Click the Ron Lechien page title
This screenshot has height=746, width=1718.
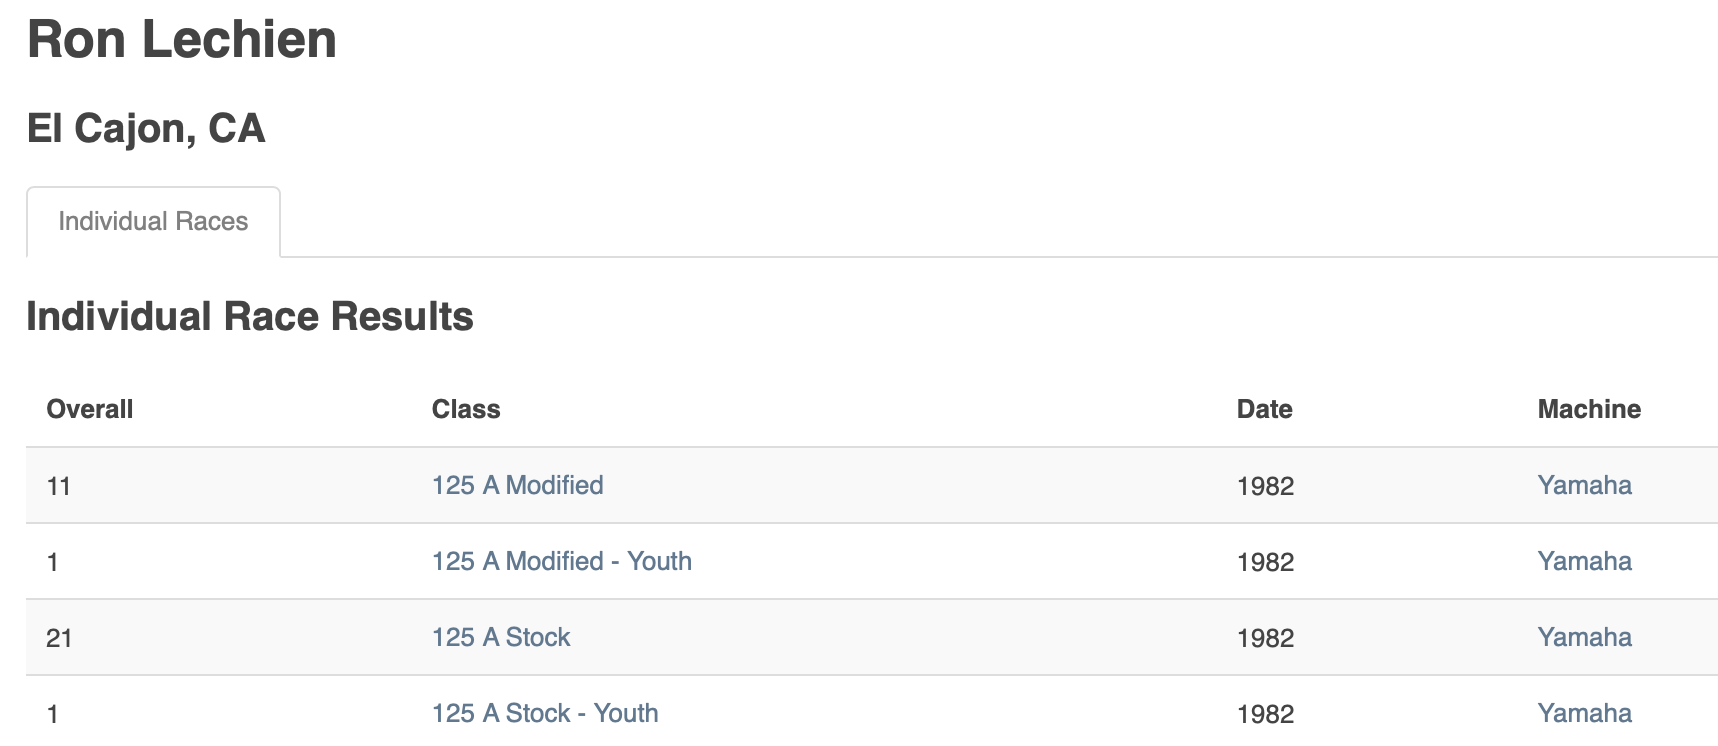point(181,40)
